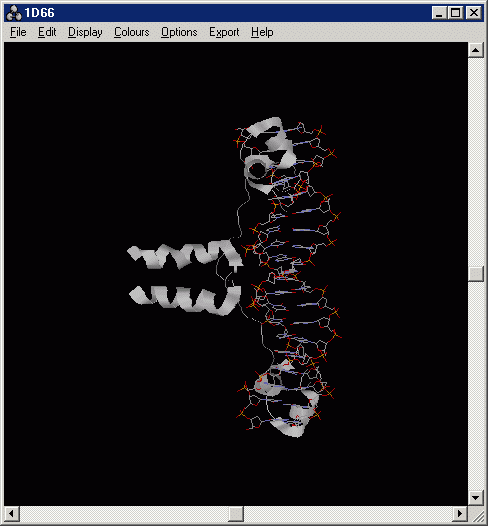This screenshot has width=488, height=526.
Task: Open the Display menu
Action: pyautogui.click(x=85, y=32)
